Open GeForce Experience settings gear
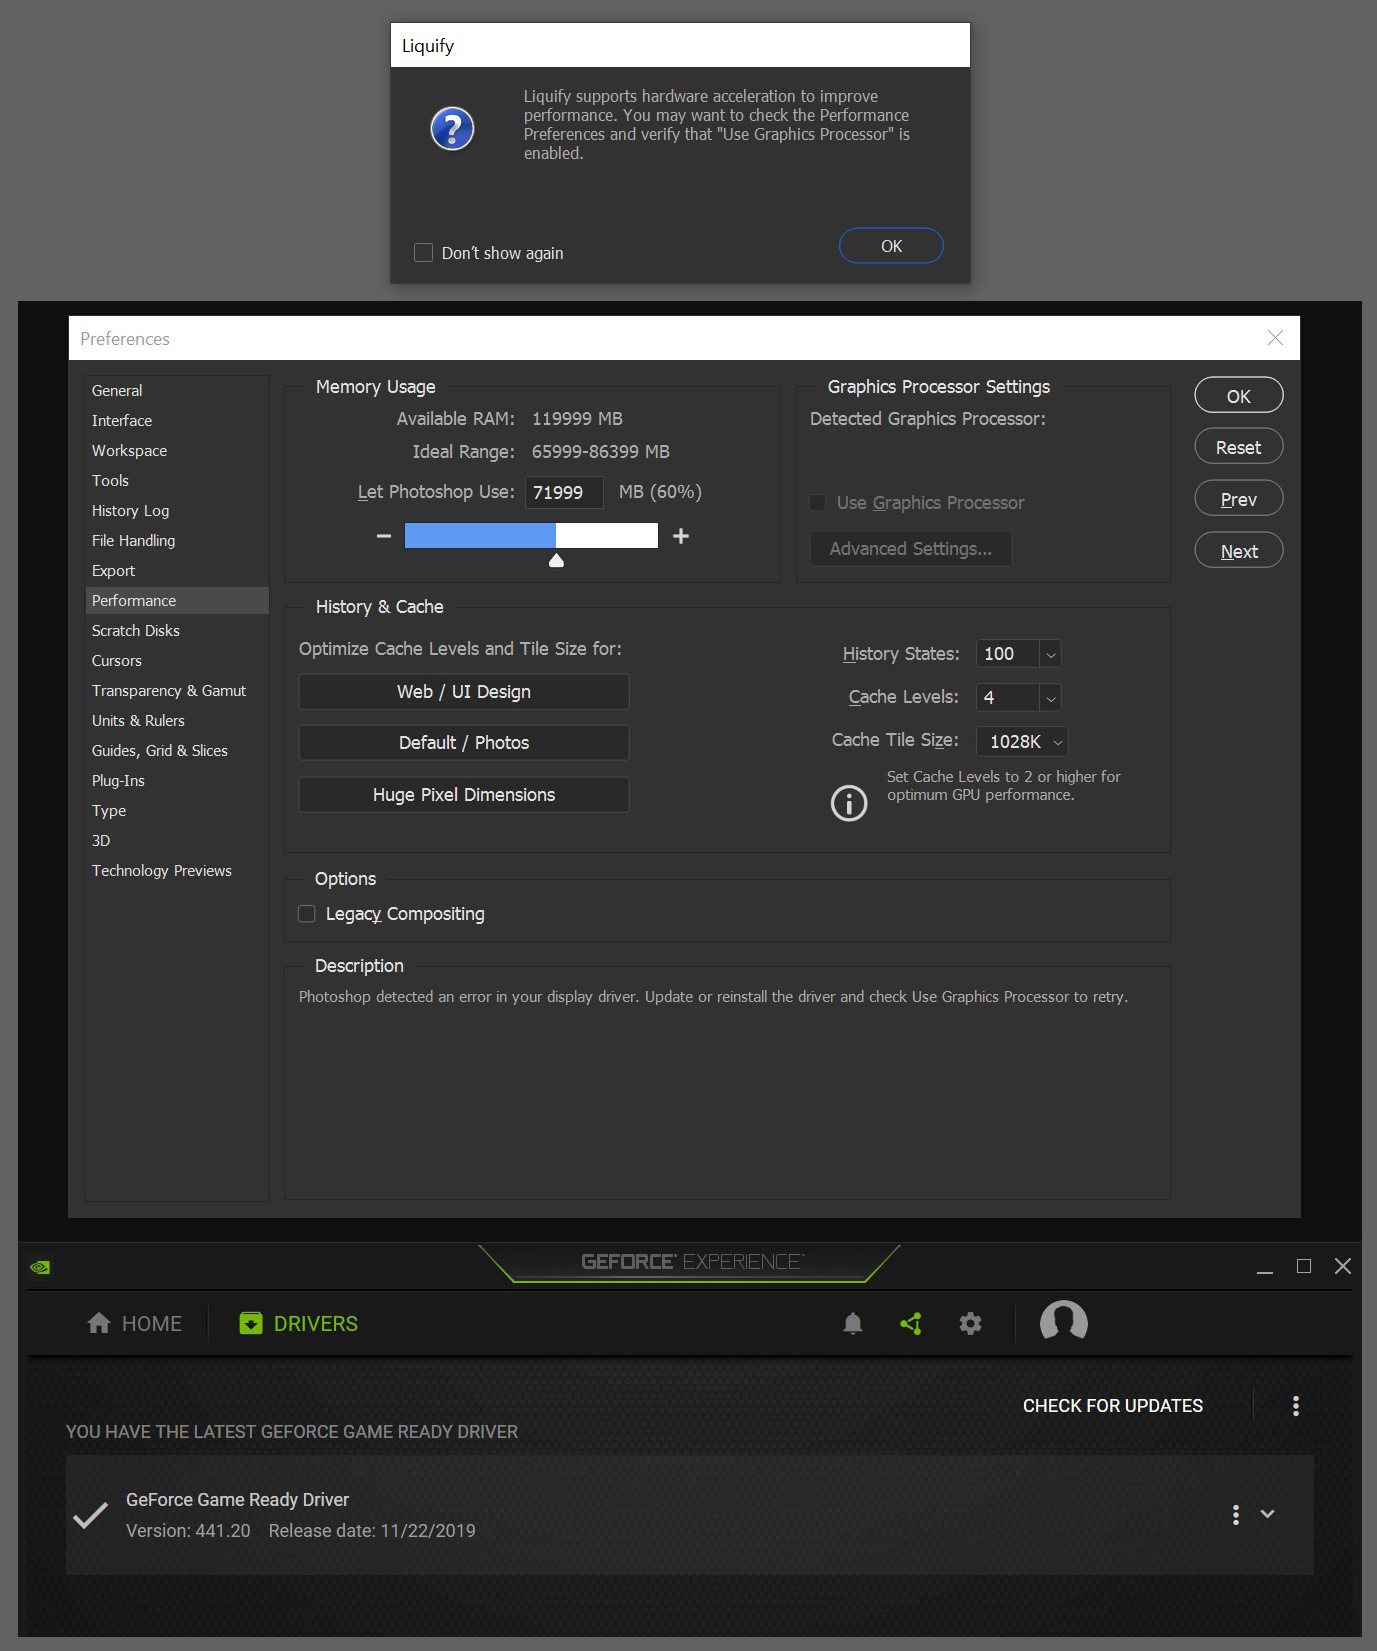 [970, 1324]
